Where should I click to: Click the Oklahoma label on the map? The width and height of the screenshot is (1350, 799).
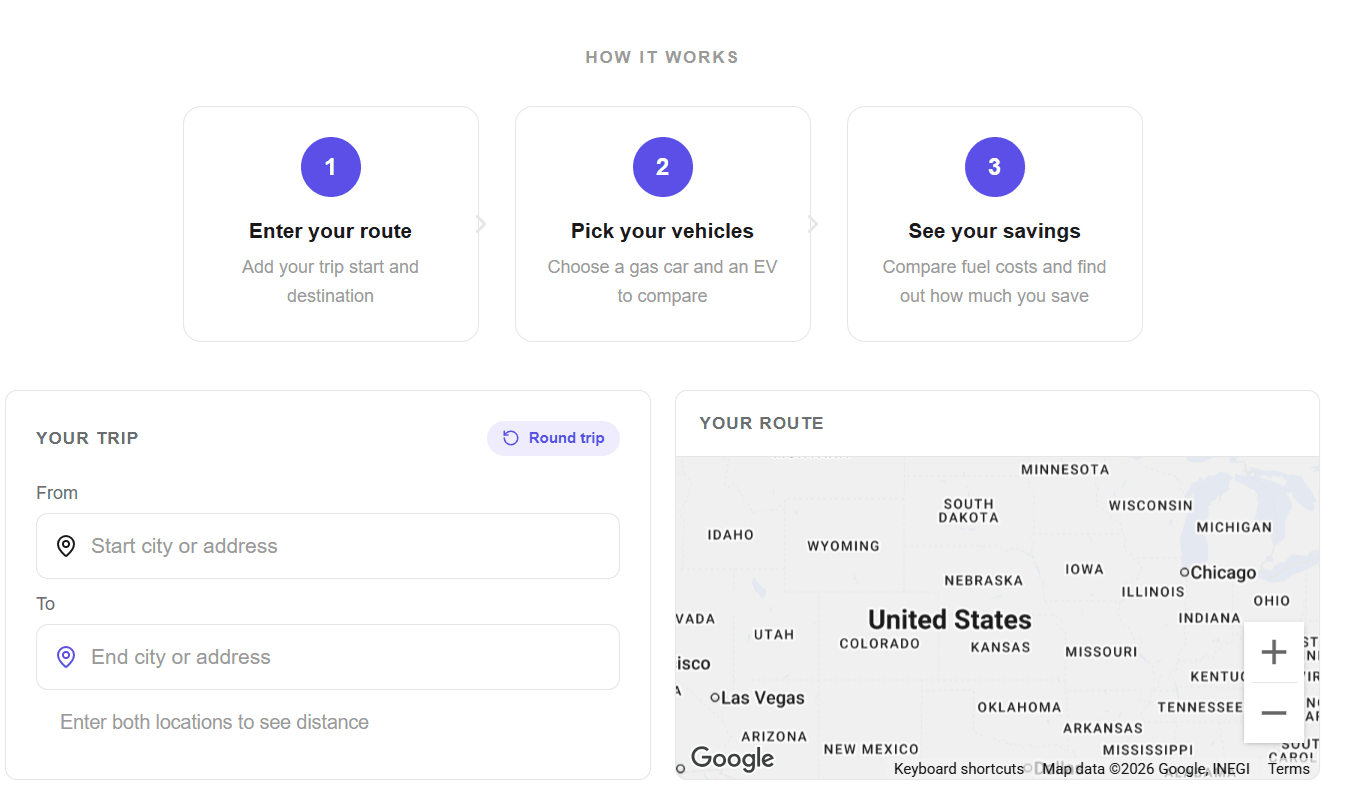1019,707
